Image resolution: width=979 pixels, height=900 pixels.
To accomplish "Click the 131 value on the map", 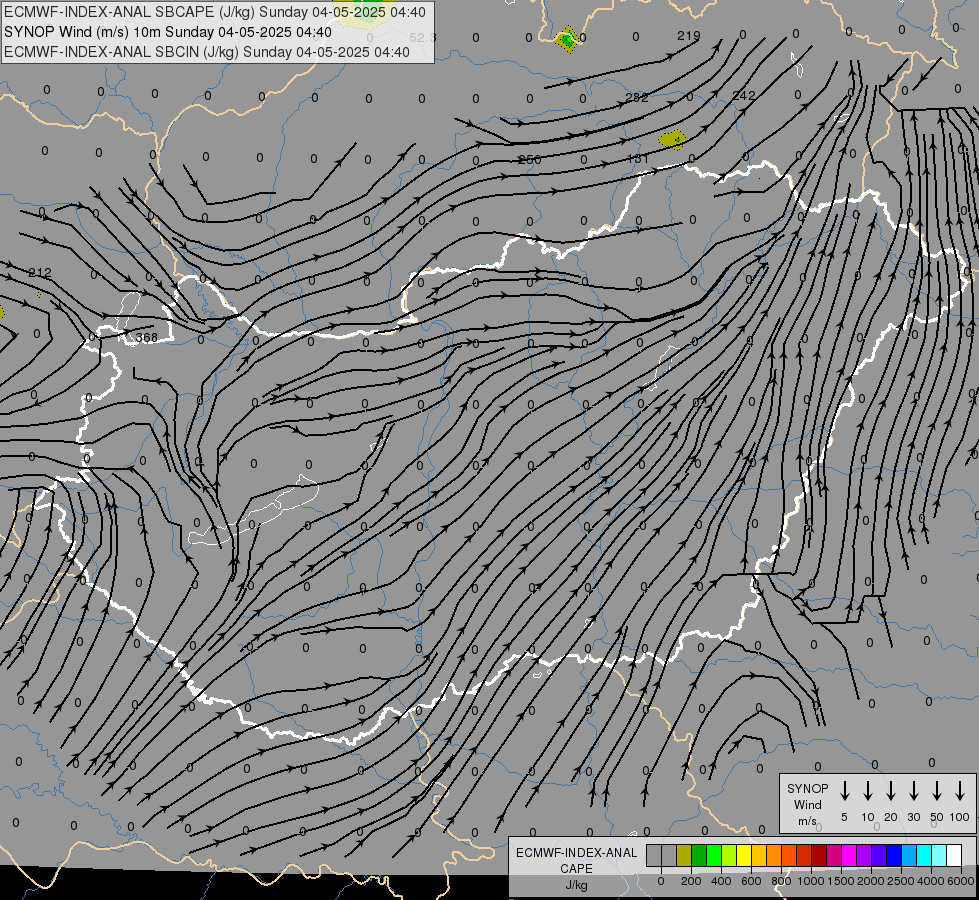I will [637, 159].
